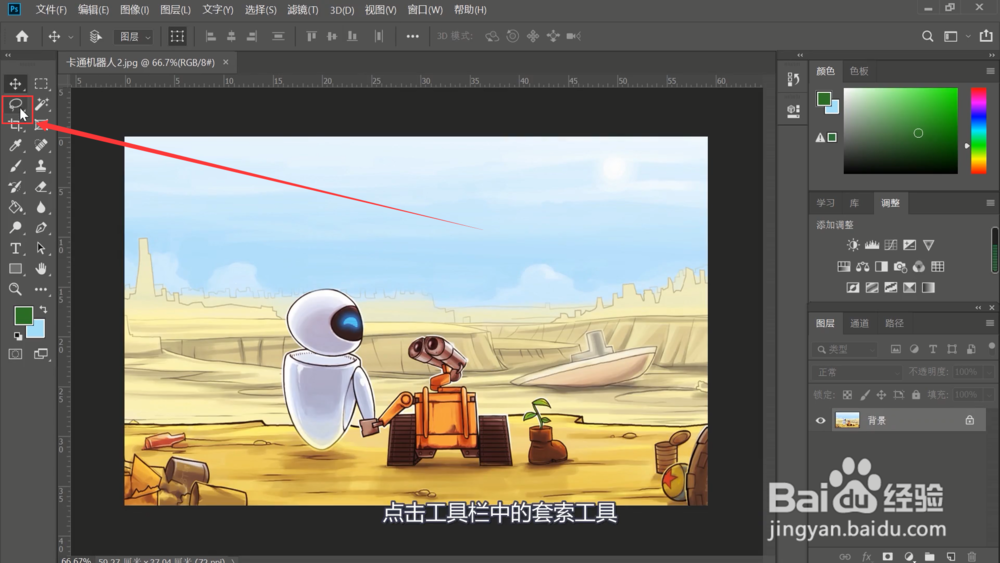Open the Edit Toolbar three-dots menu

41,289
